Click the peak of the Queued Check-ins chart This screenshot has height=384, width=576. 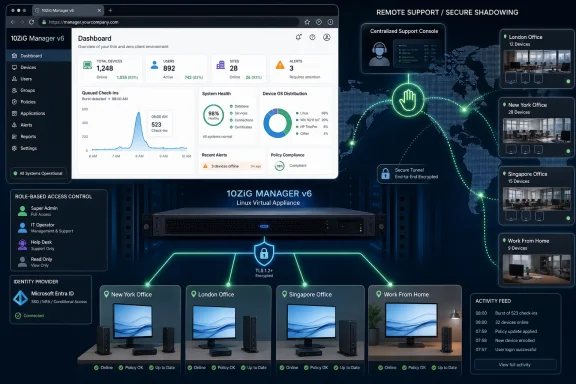[138, 114]
